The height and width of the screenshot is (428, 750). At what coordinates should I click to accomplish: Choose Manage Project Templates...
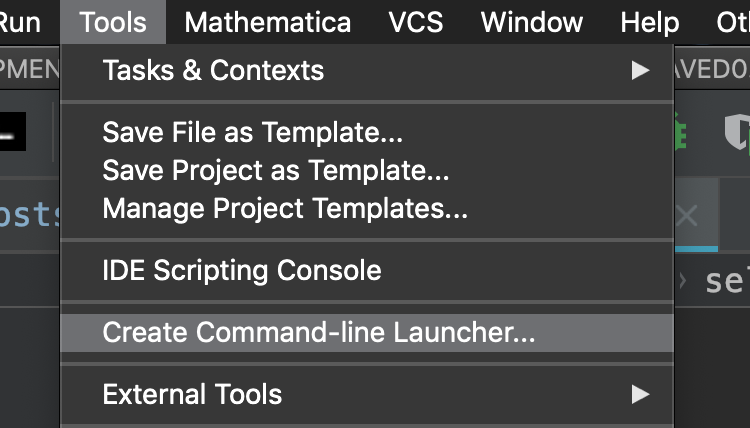click(285, 209)
